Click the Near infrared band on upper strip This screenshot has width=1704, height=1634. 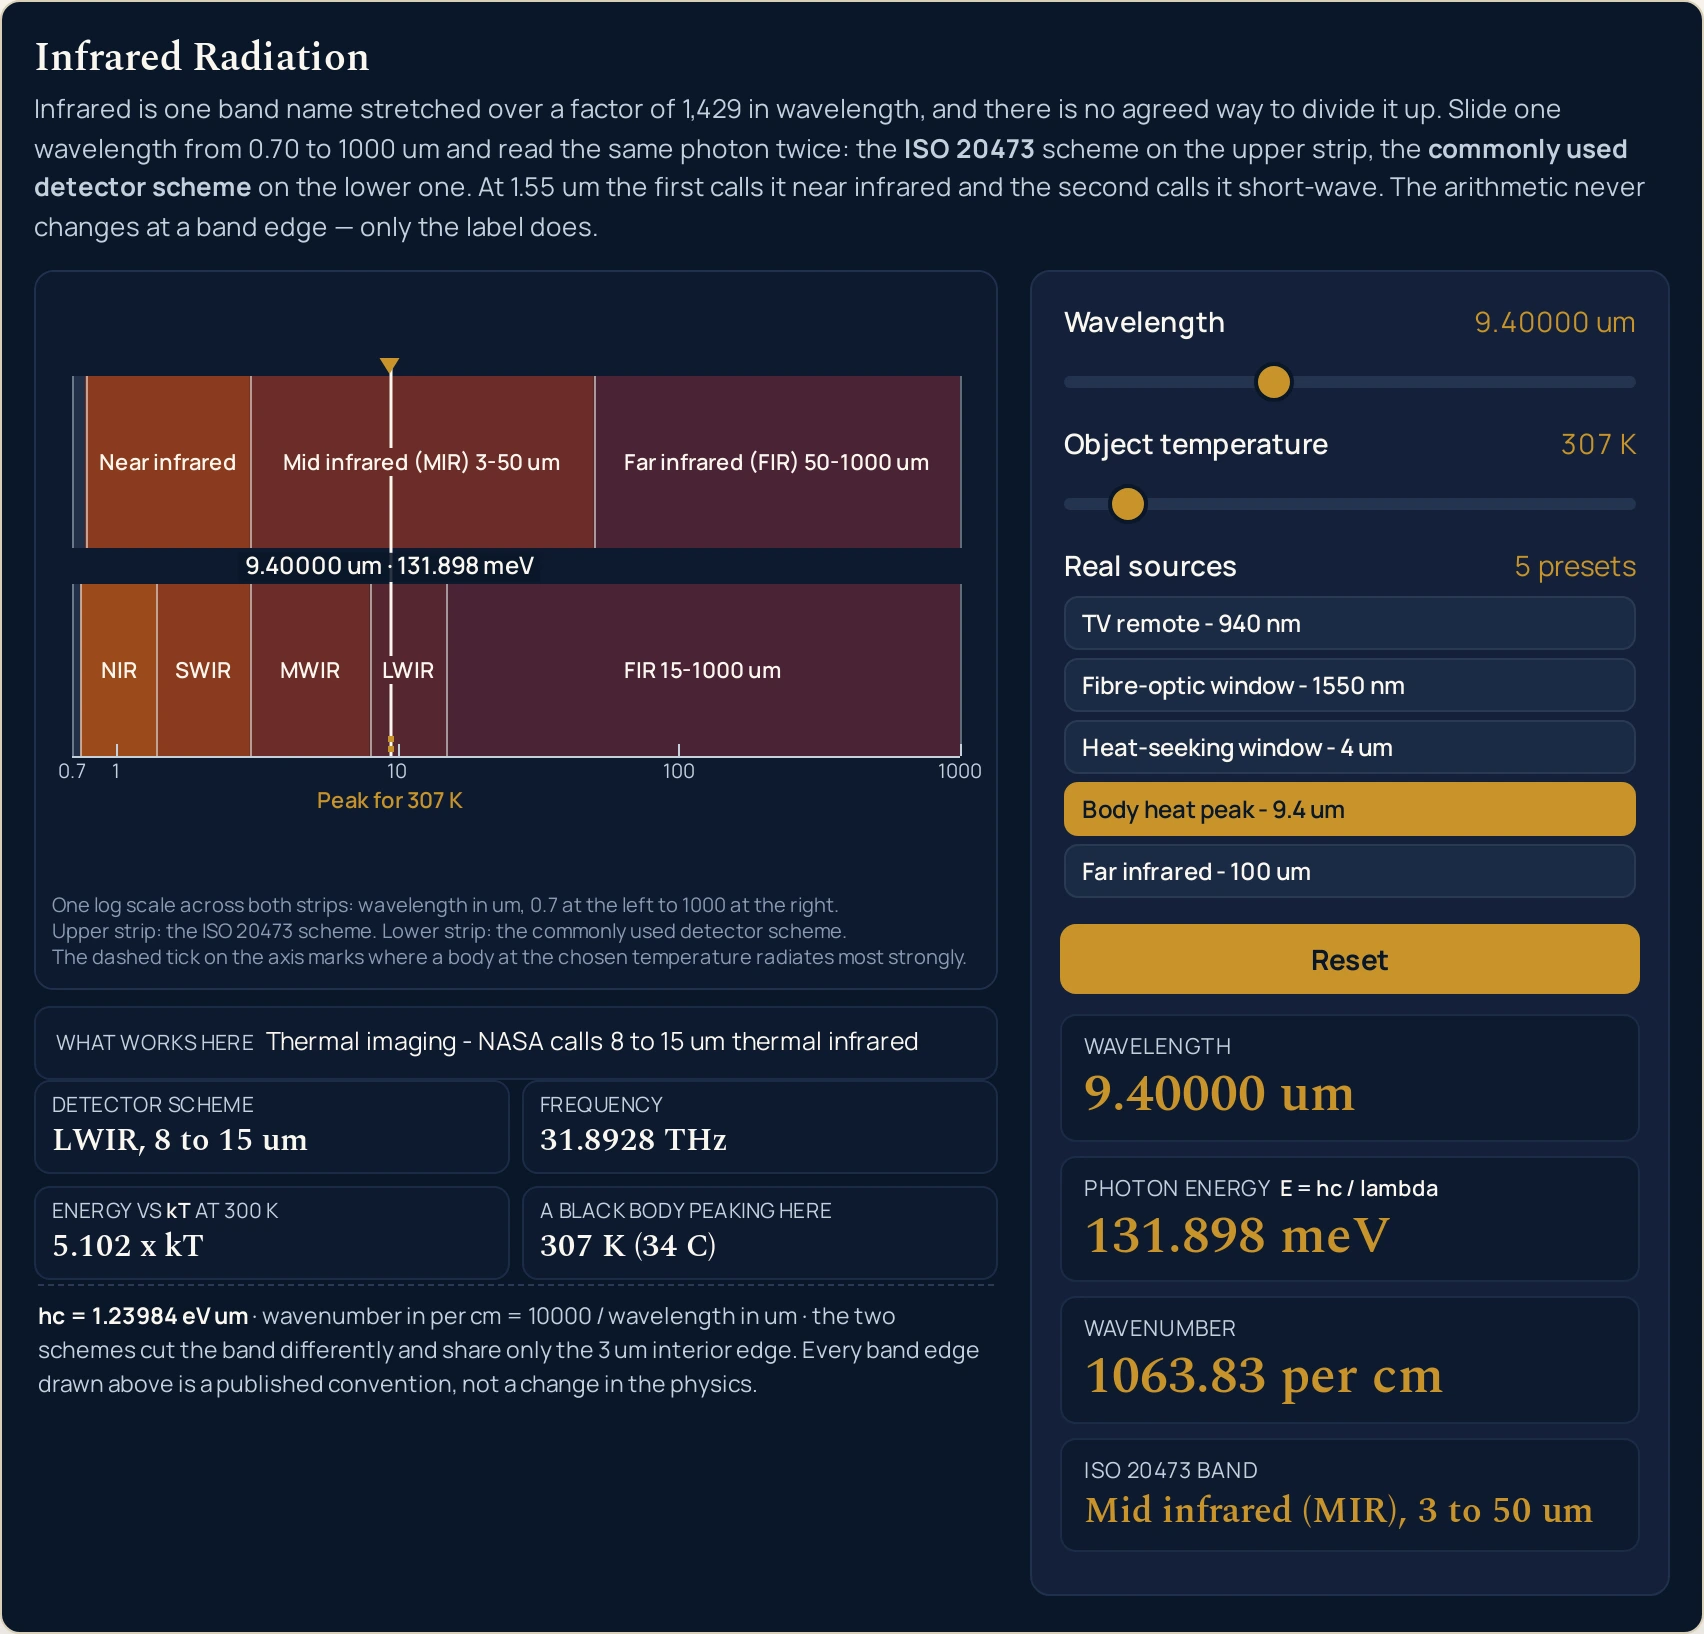pyautogui.click(x=168, y=462)
